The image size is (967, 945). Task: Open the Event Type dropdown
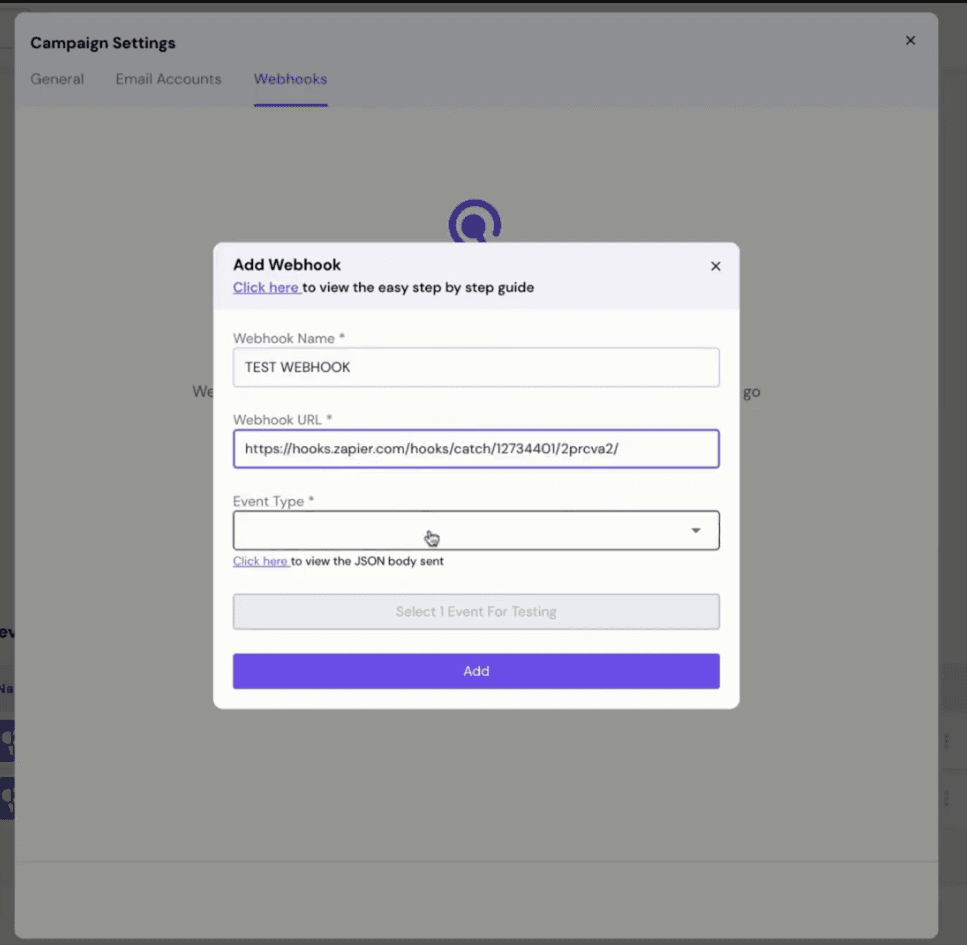coord(460,530)
